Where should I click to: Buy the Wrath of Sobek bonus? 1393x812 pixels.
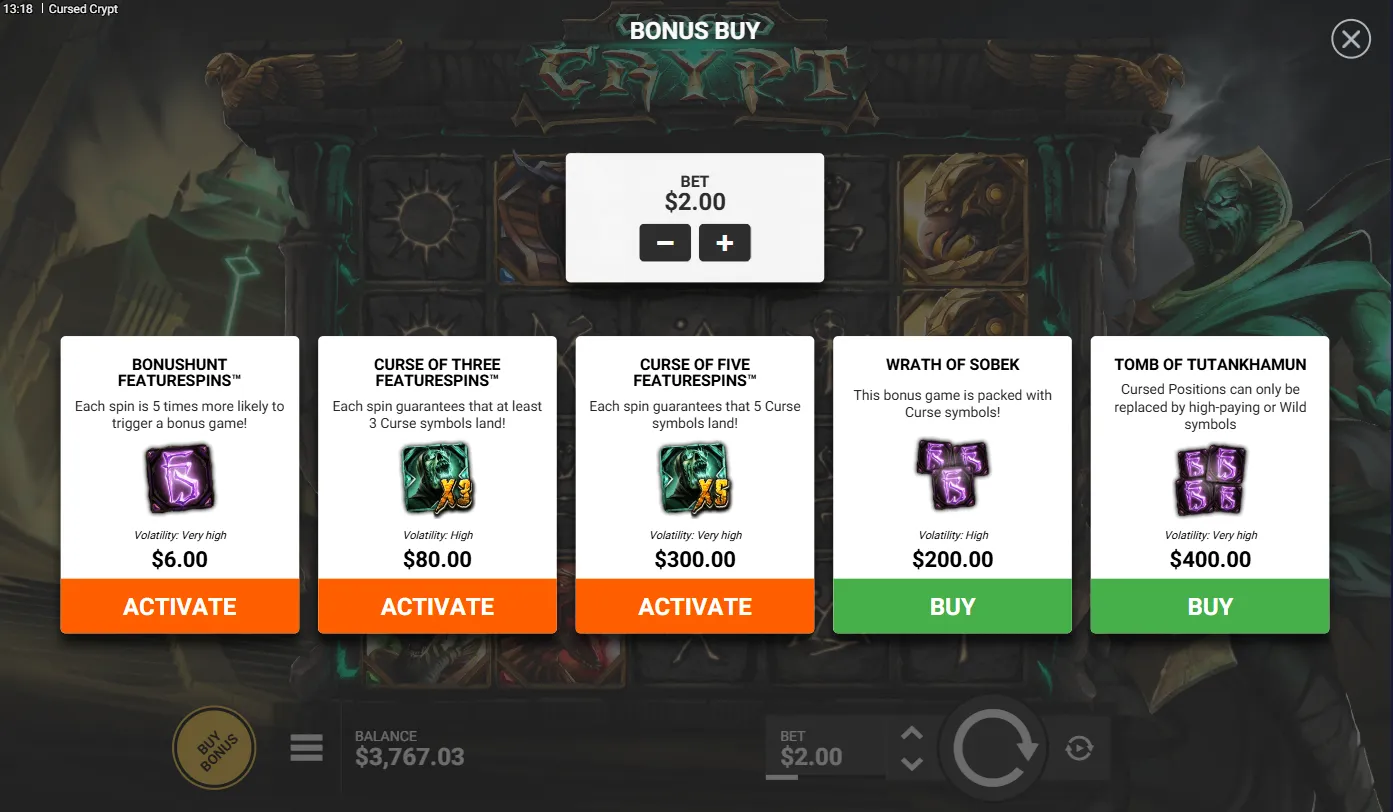pyautogui.click(x=952, y=606)
